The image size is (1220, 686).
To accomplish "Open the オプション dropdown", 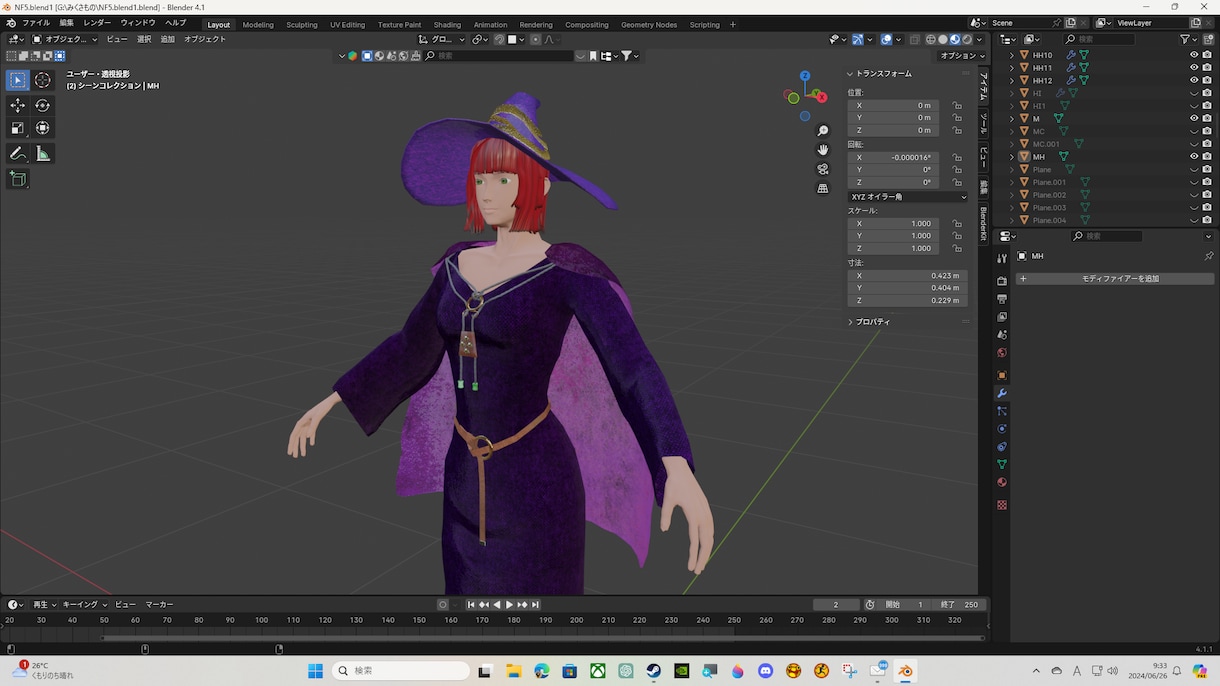I will [962, 56].
